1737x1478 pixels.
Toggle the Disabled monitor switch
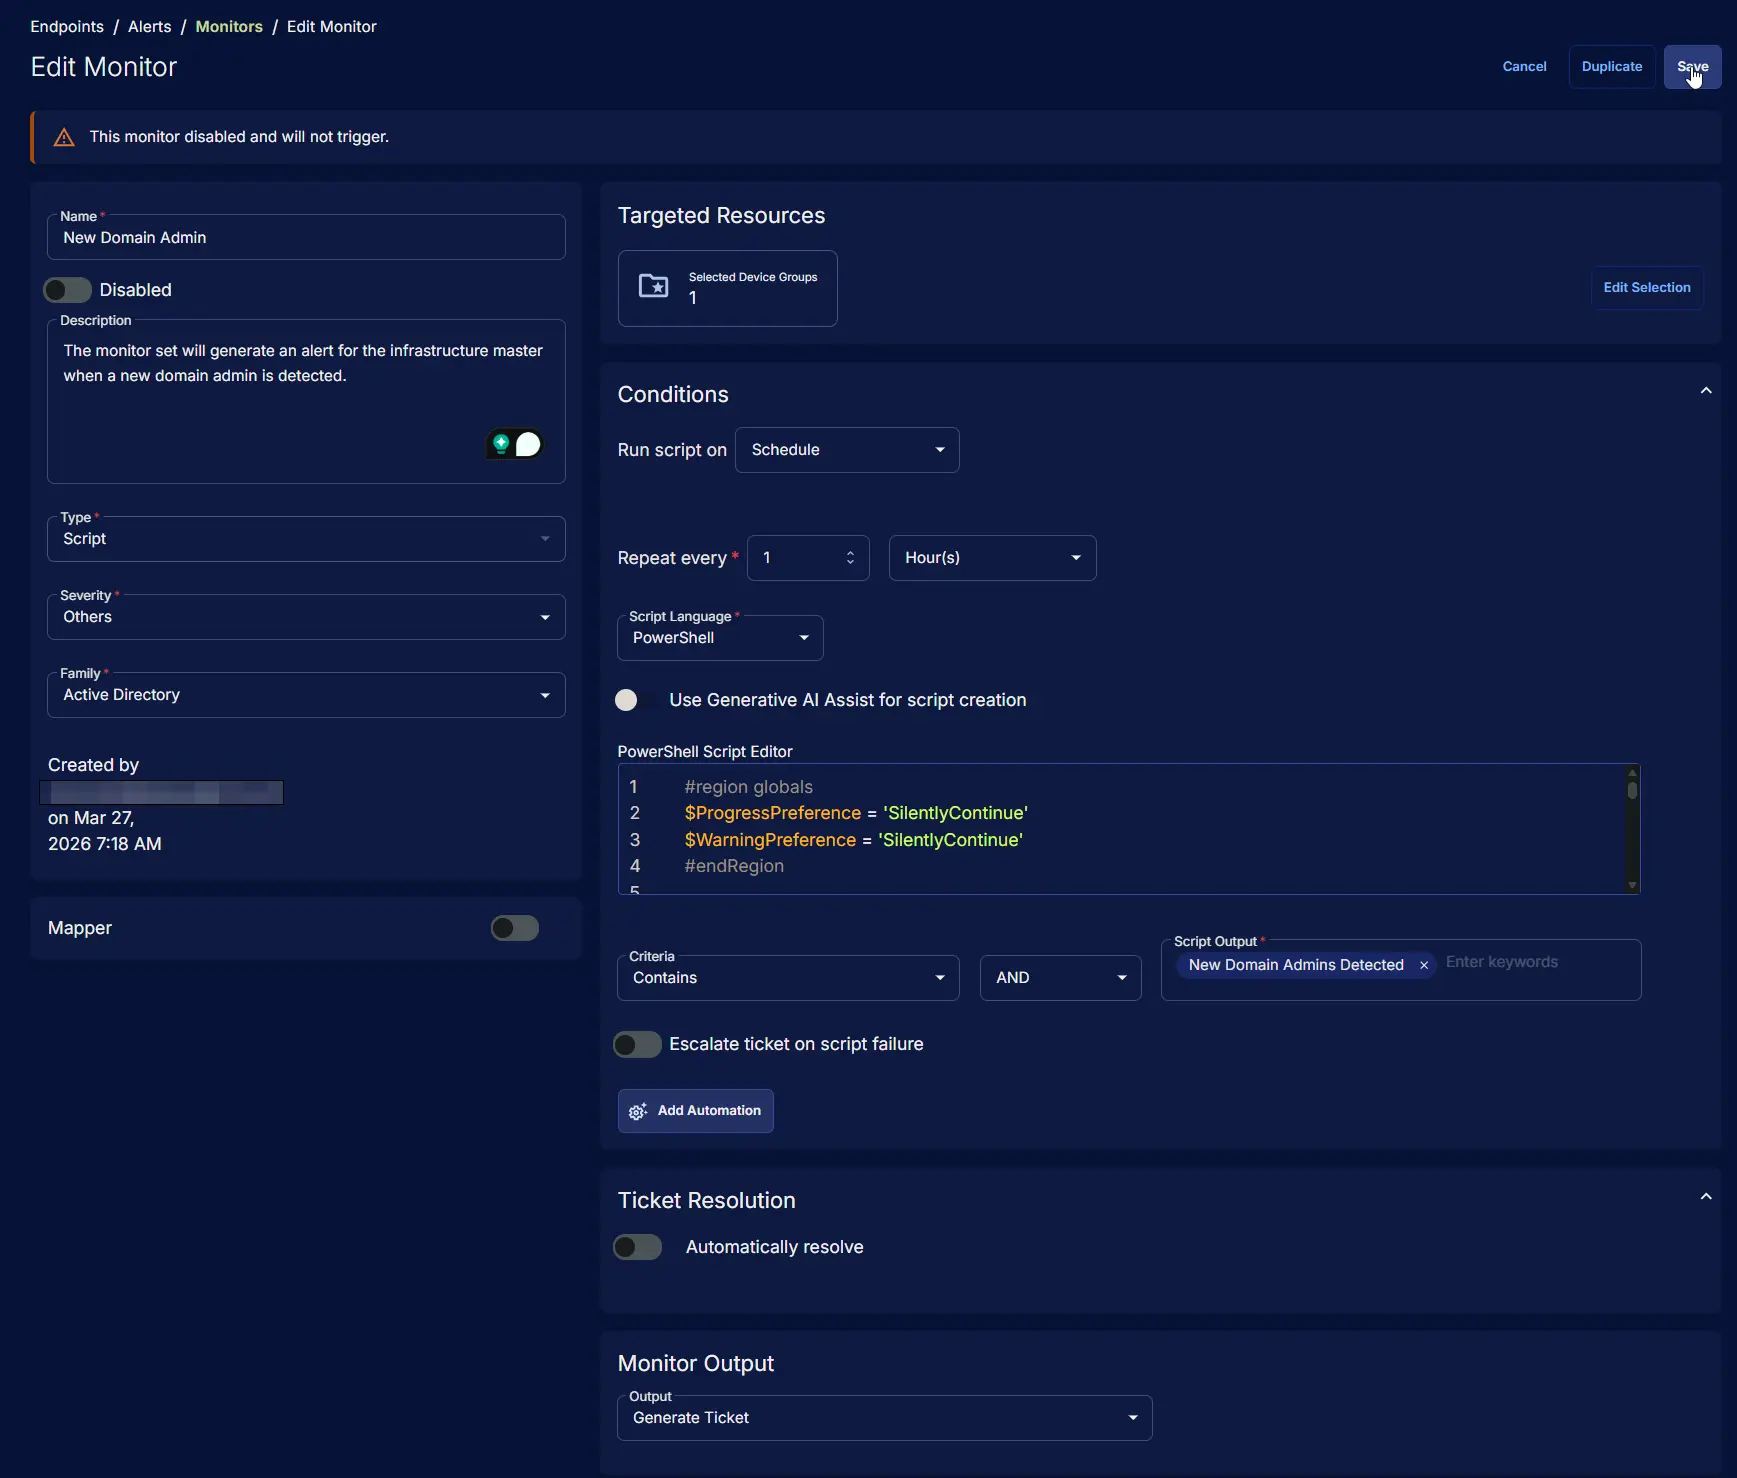pyautogui.click(x=68, y=290)
